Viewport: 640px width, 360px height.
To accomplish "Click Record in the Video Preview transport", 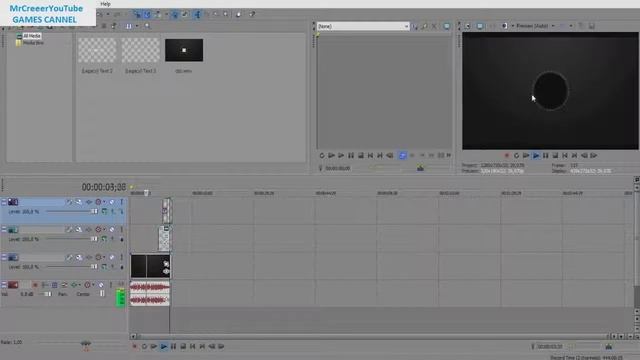I will pos(507,156).
